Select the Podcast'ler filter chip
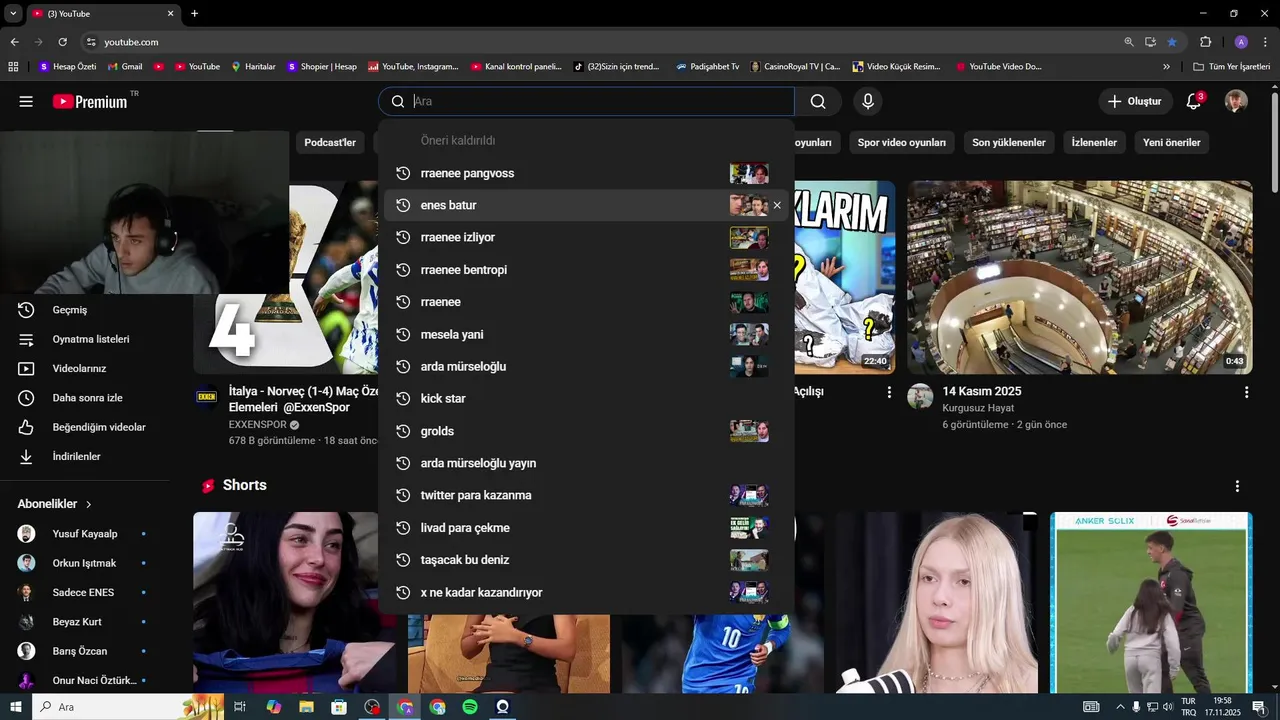 tap(330, 142)
